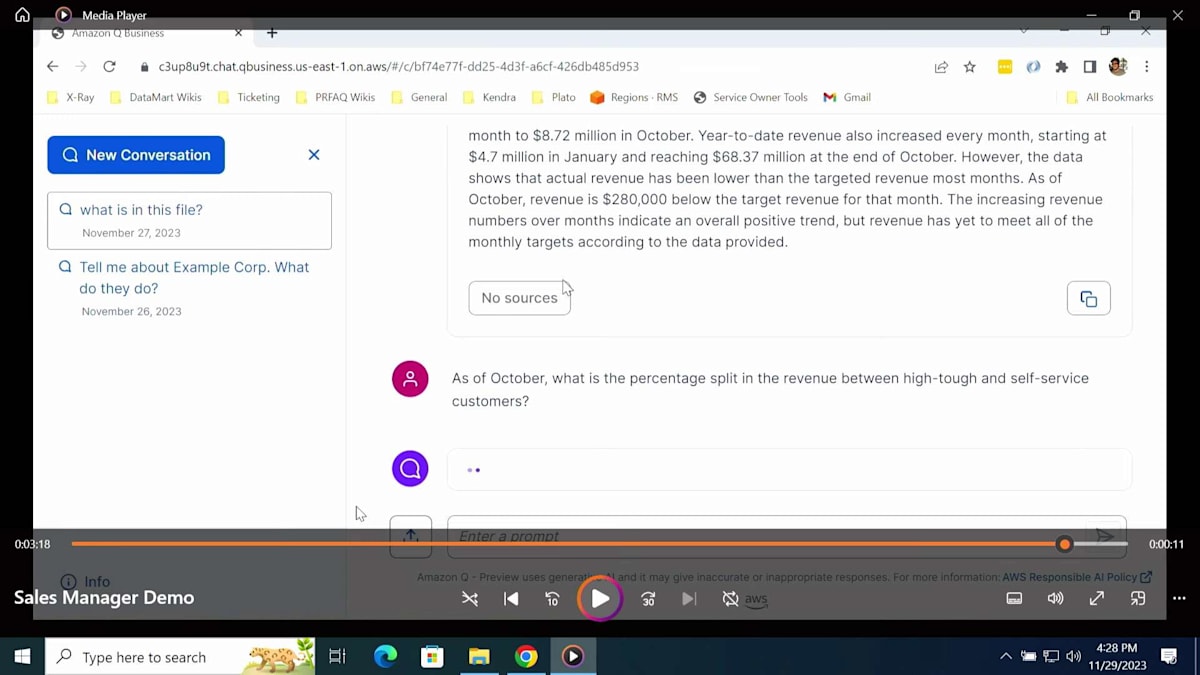Bookmark this page with star icon
1200x675 pixels.
tap(969, 67)
